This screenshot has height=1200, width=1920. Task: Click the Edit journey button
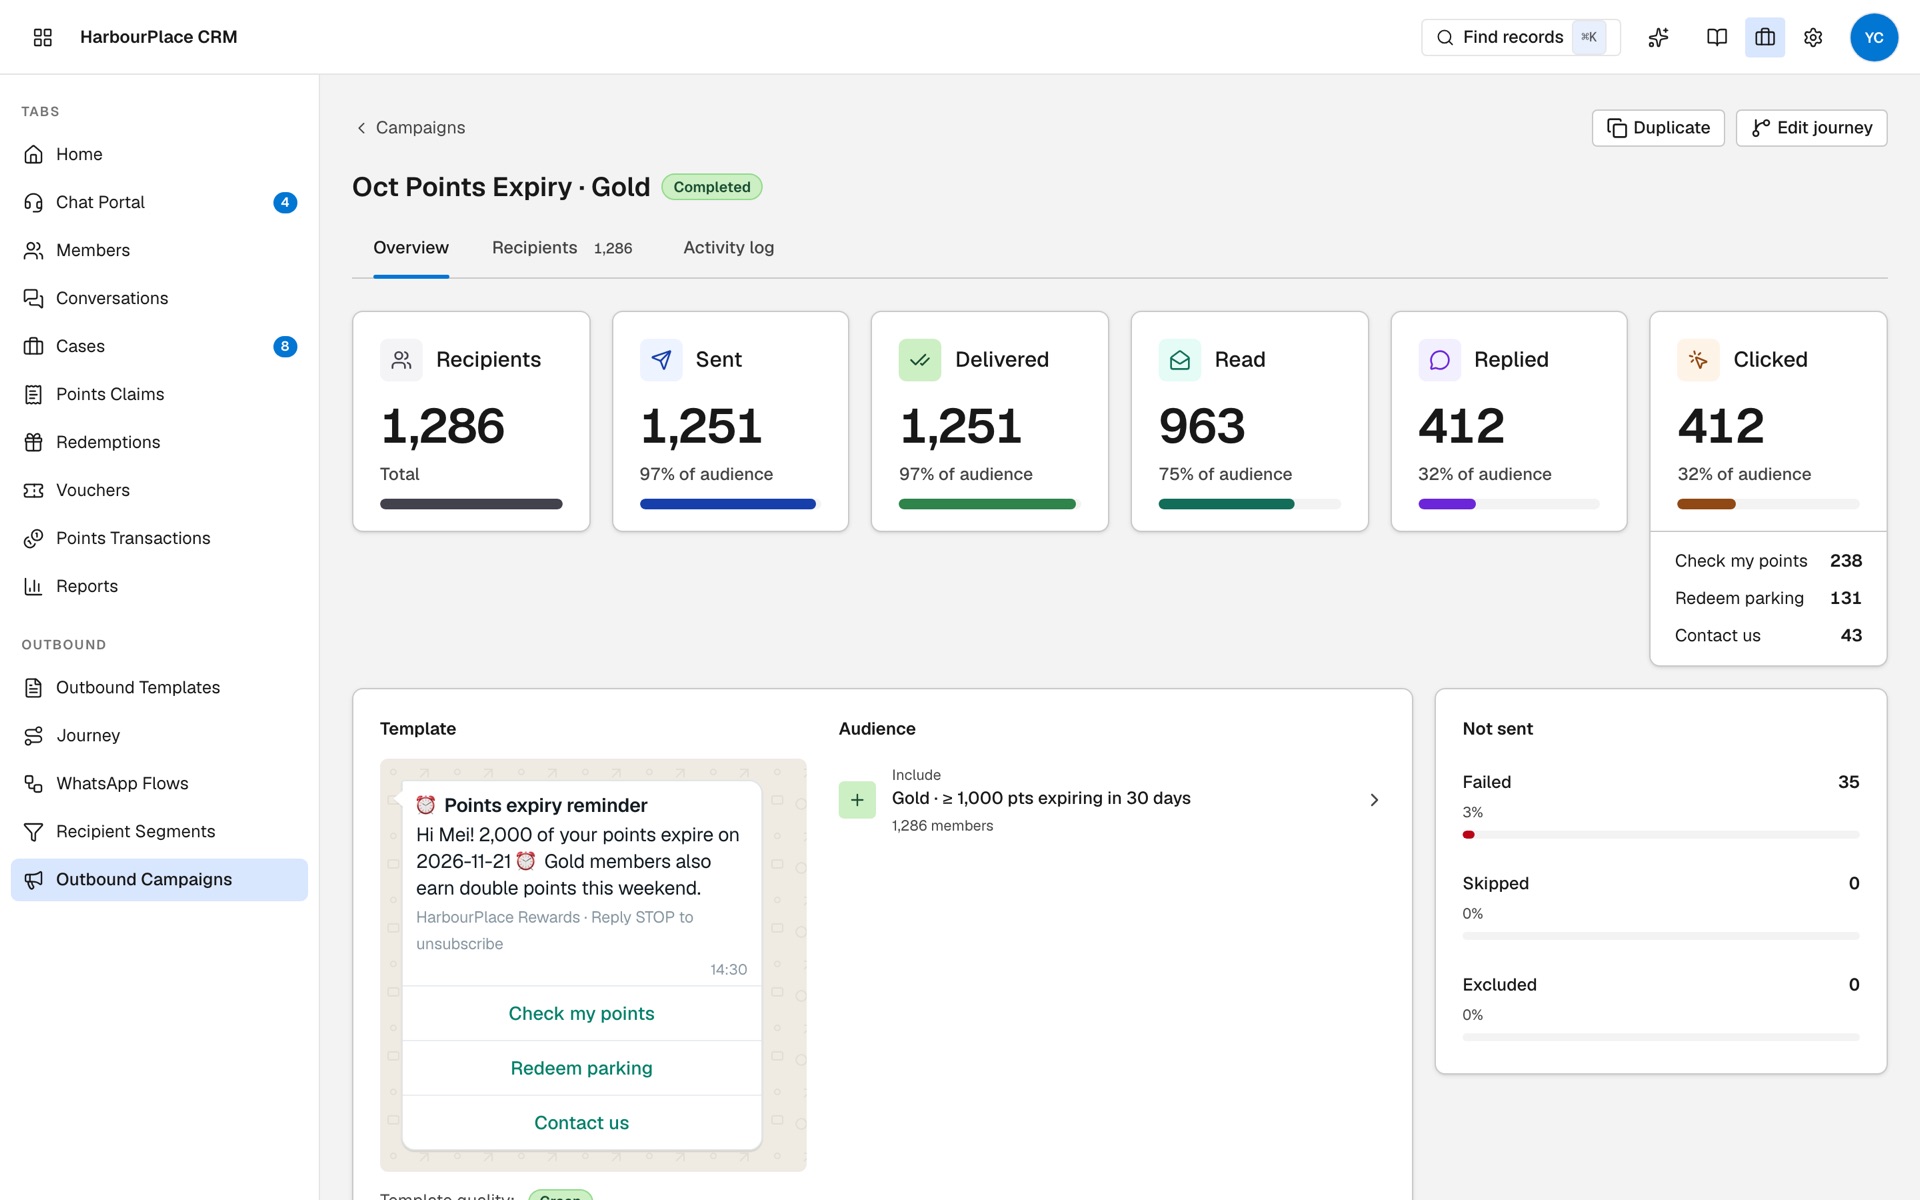[1811, 128]
